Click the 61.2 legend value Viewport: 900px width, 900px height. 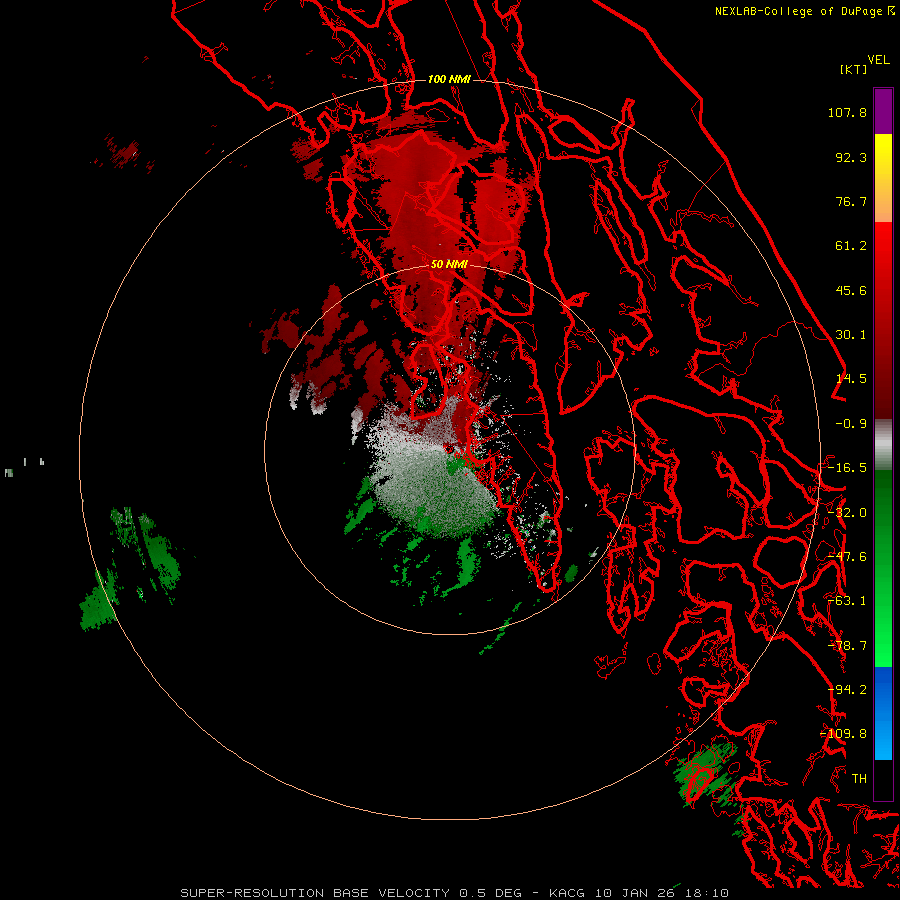point(851,246)
